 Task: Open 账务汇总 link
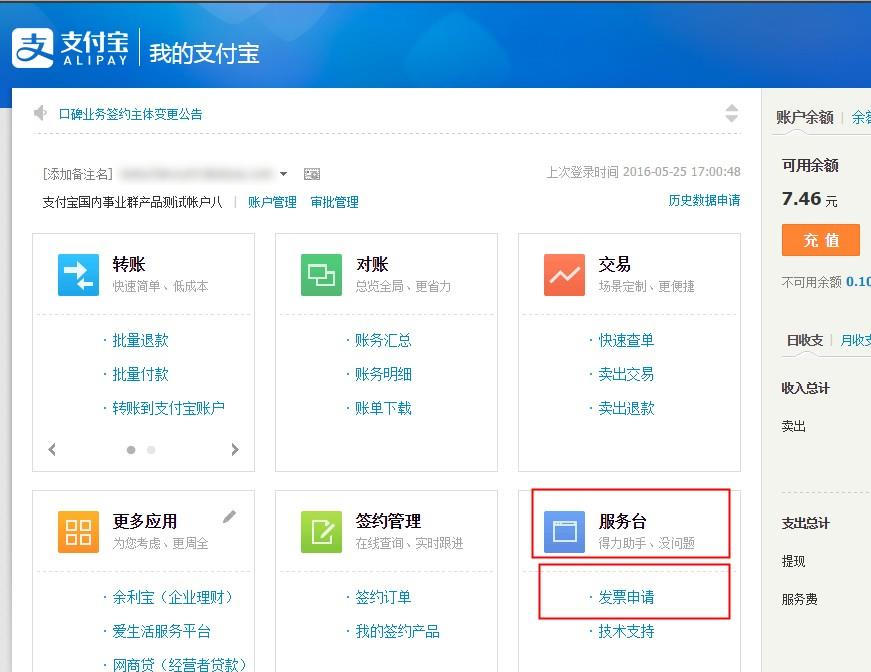(x=383, y=340)
